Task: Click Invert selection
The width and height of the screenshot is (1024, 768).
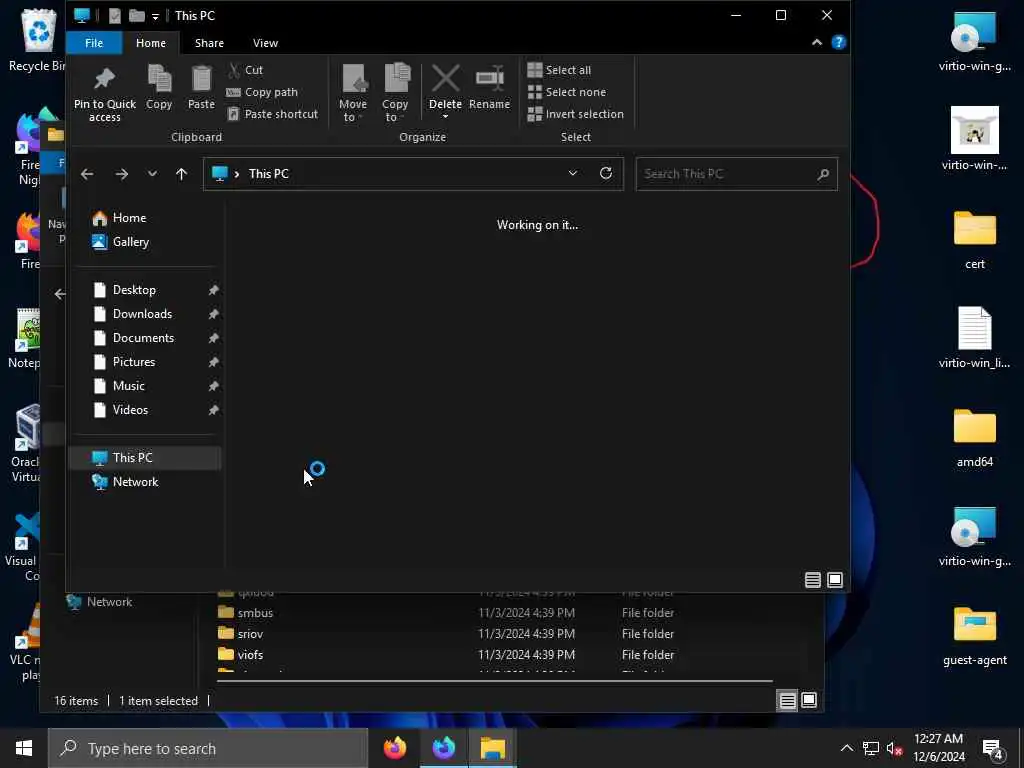Action: pyautogui.click(x=575, y=114)
